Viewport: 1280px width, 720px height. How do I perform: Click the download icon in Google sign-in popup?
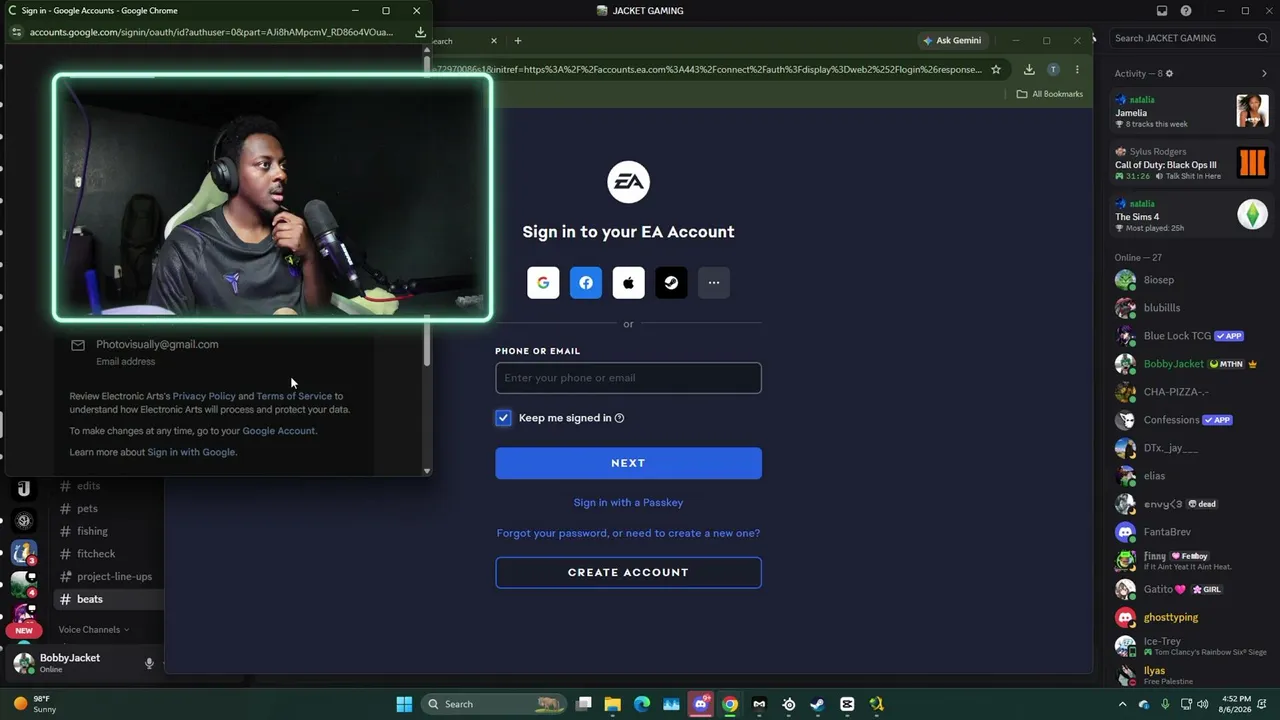coord(421,32)
